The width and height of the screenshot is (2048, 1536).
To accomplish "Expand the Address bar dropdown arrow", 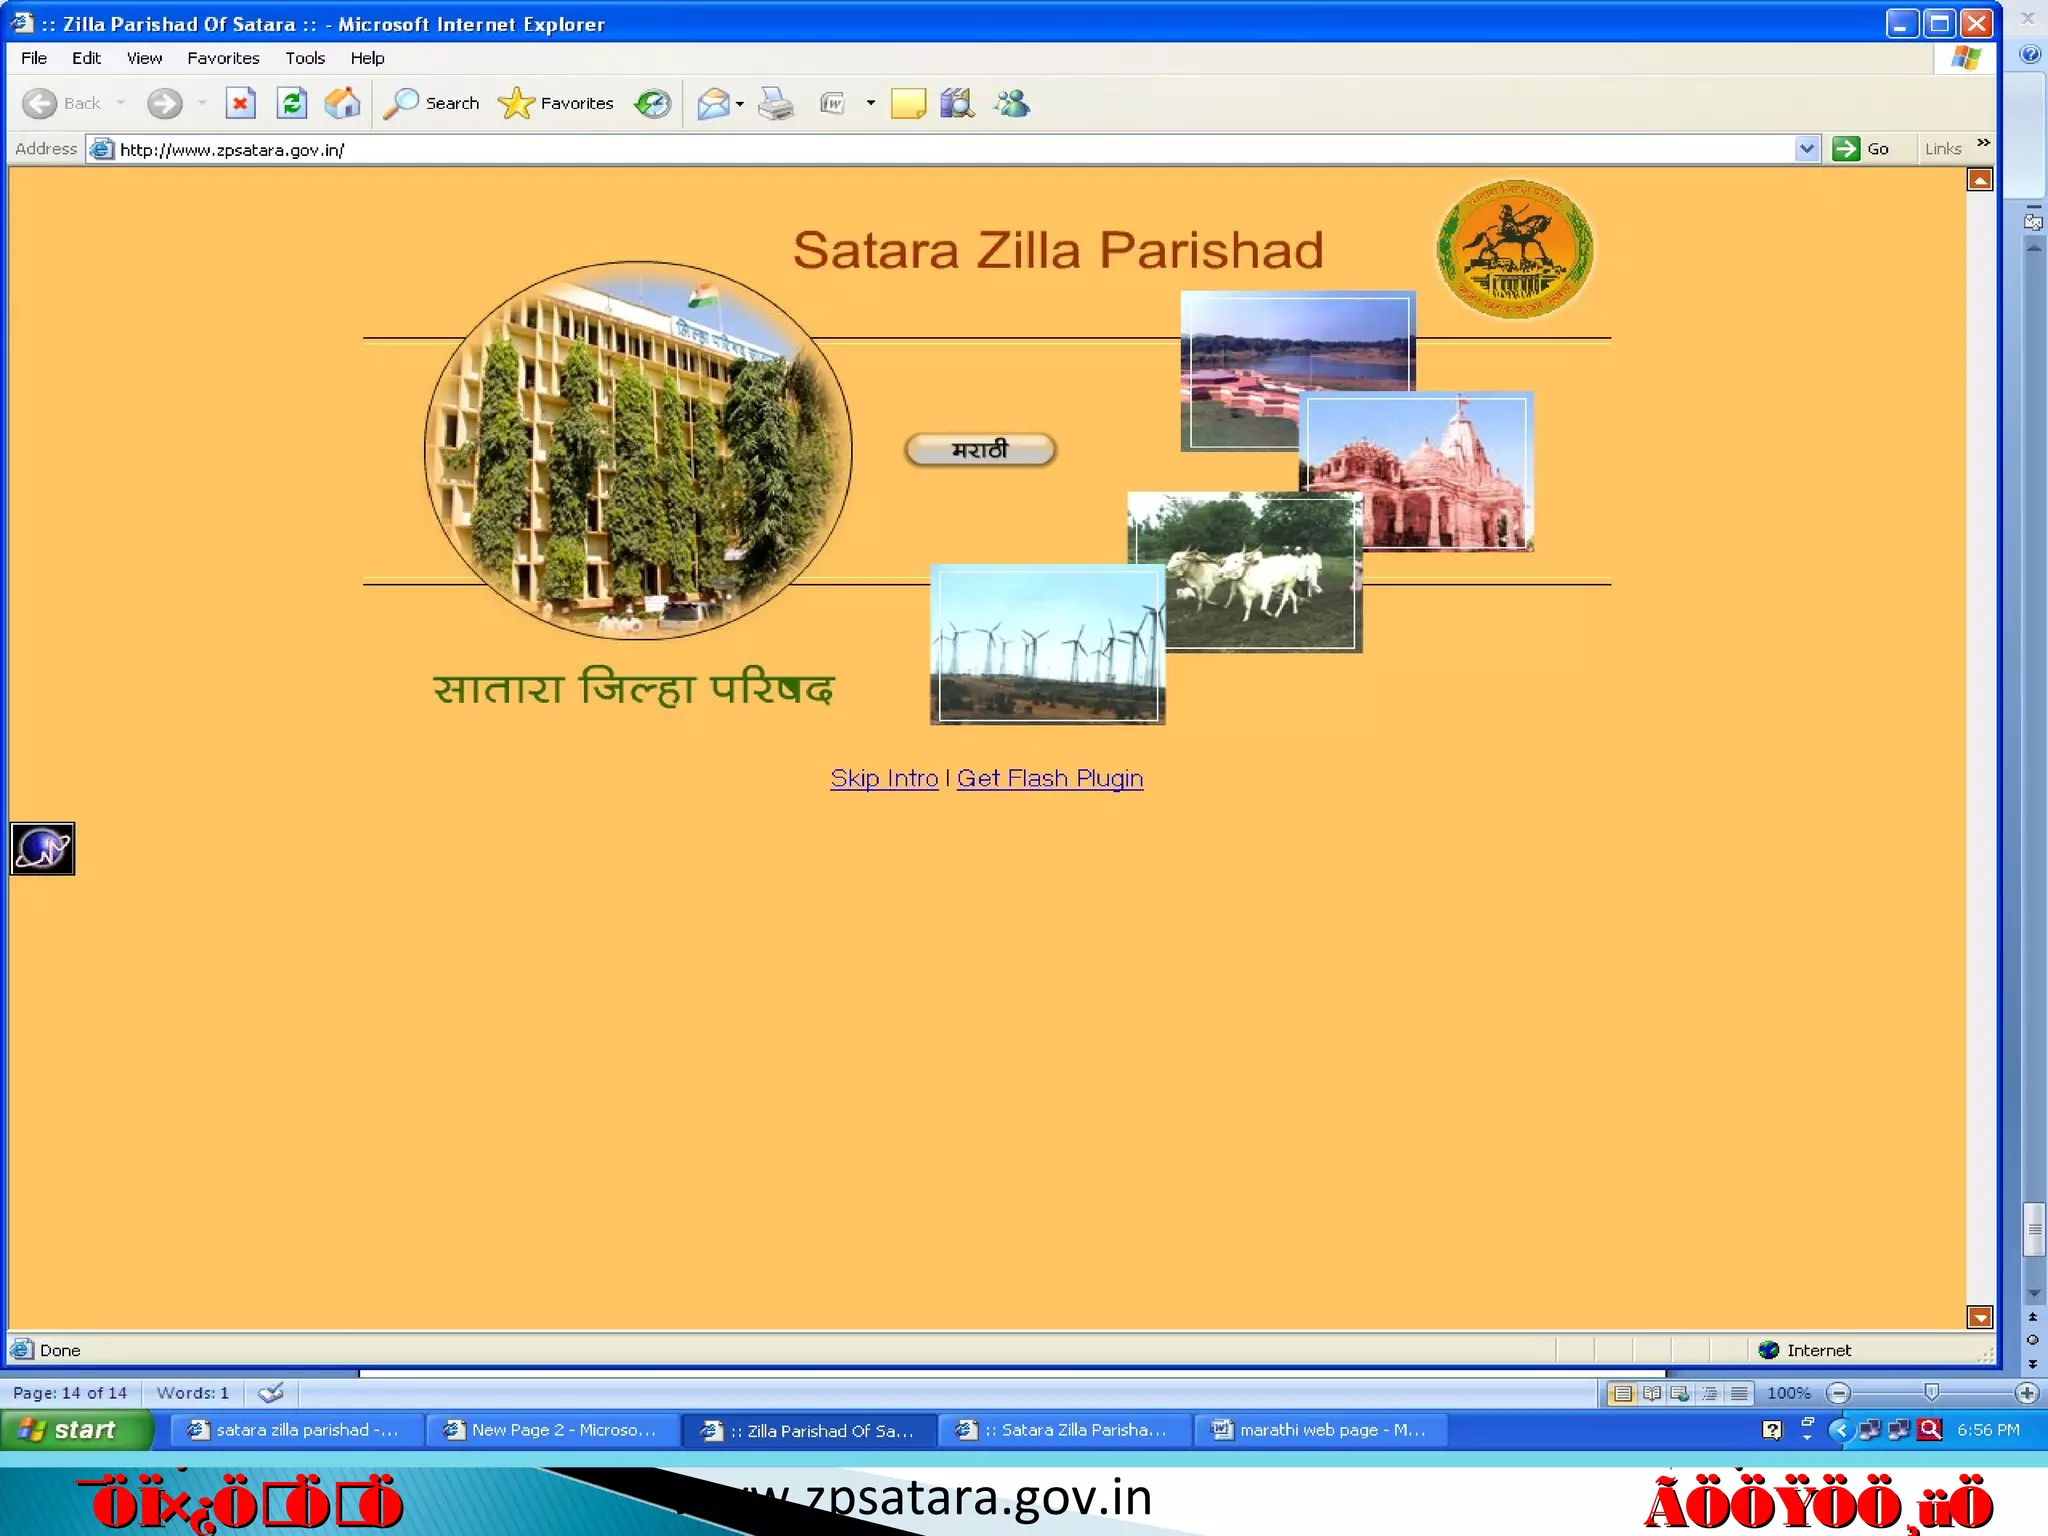I will (1806, 149).
